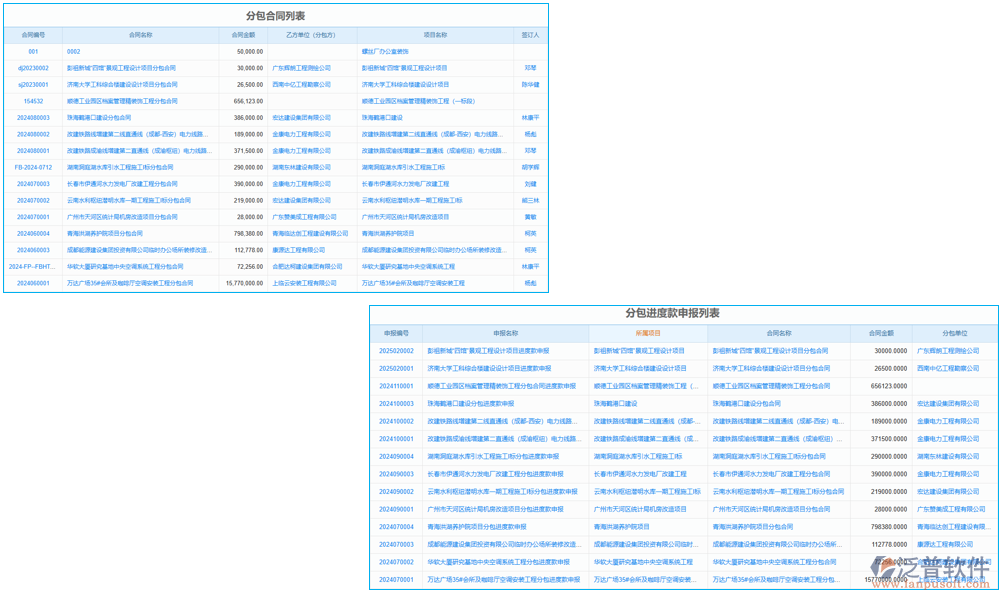Sort by 申报编号 column header
The image size is (1000, 600).
pos(396,333)
